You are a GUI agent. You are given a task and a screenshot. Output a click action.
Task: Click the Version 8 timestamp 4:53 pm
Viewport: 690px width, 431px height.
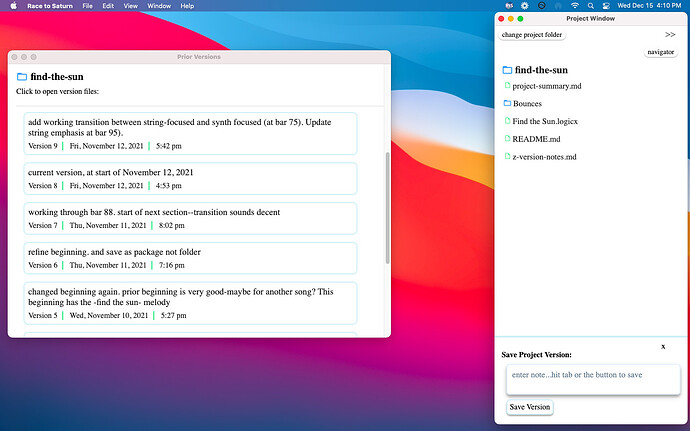pos(169,186)
